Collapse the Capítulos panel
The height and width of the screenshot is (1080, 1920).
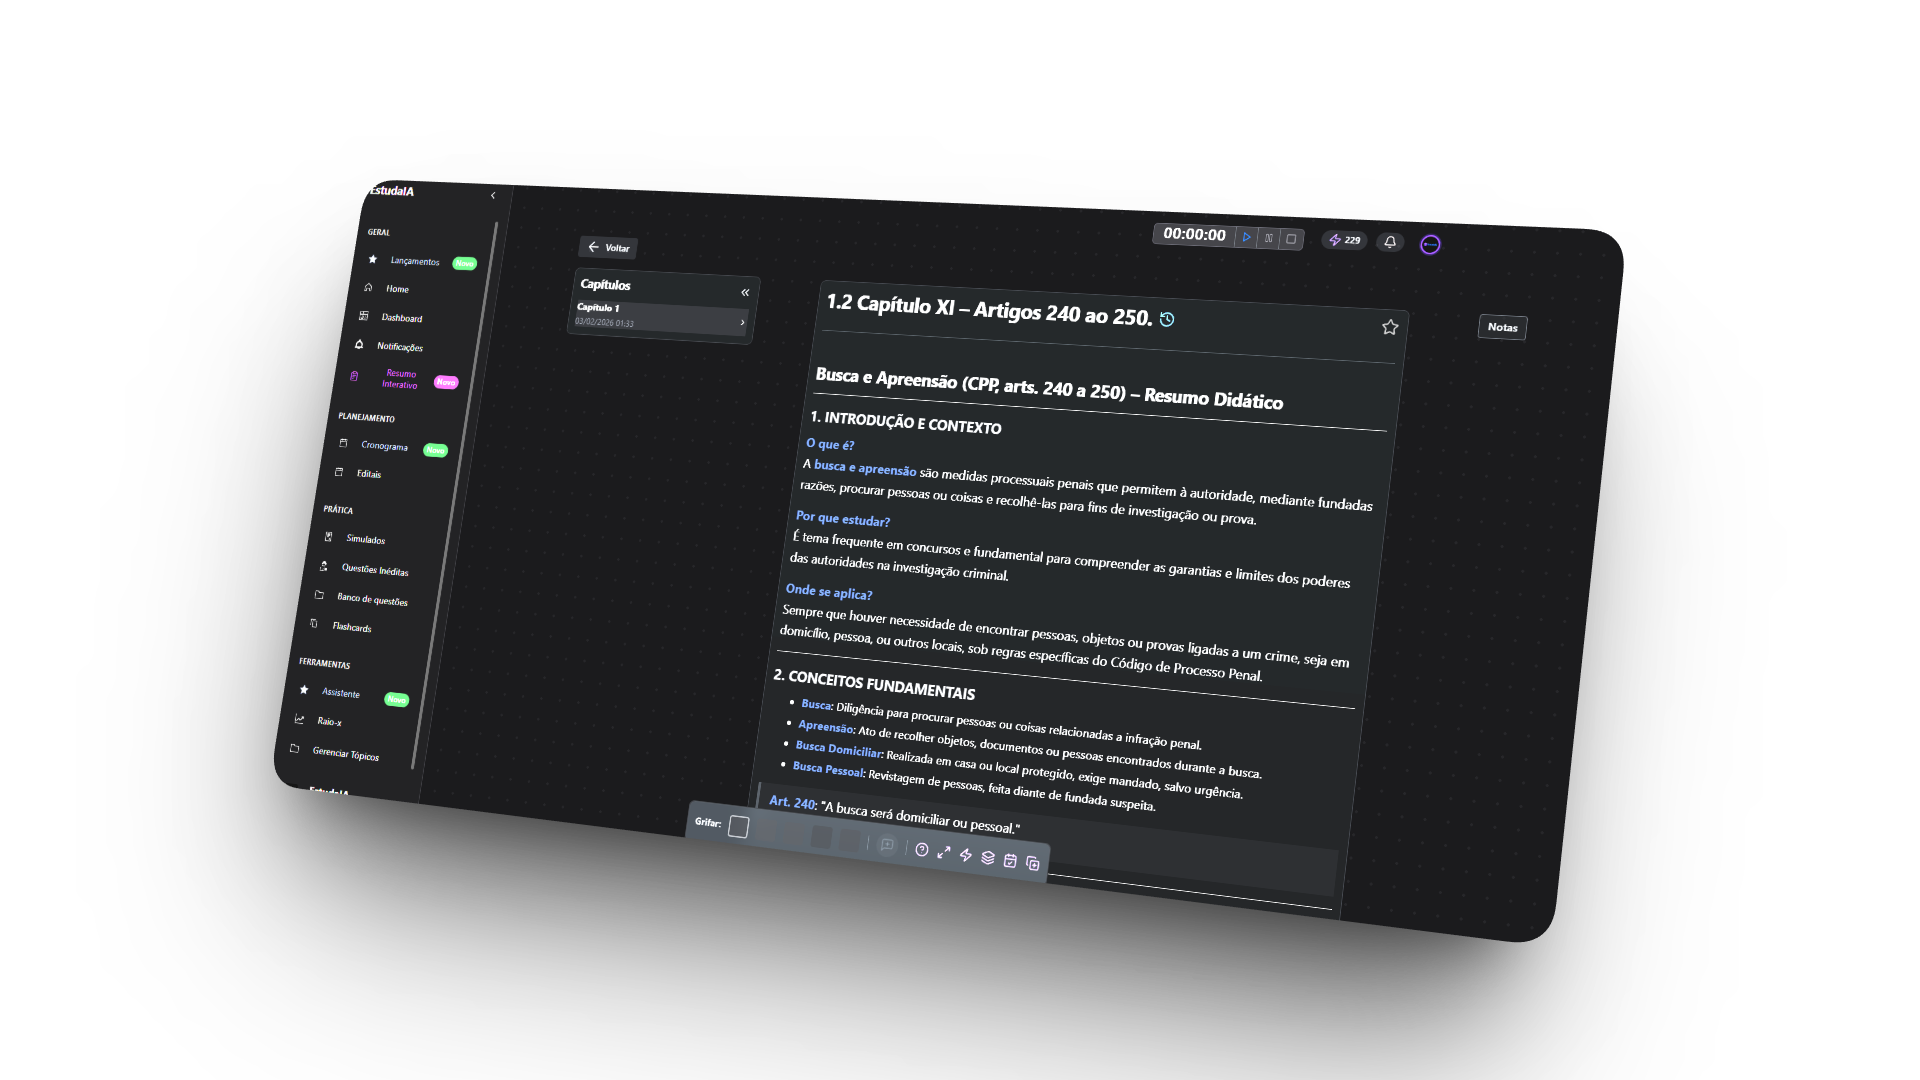coord(745,293)
